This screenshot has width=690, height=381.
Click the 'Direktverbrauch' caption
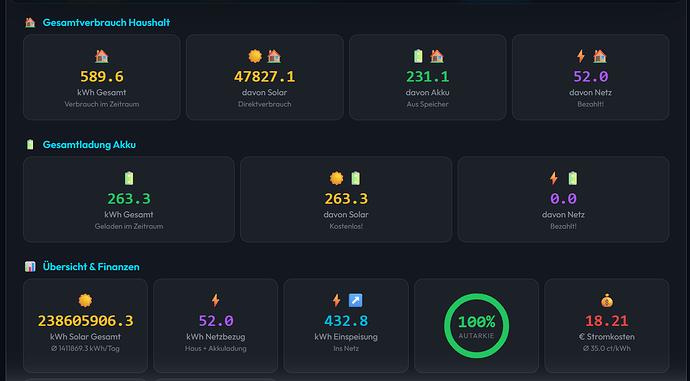click(264, 104)
